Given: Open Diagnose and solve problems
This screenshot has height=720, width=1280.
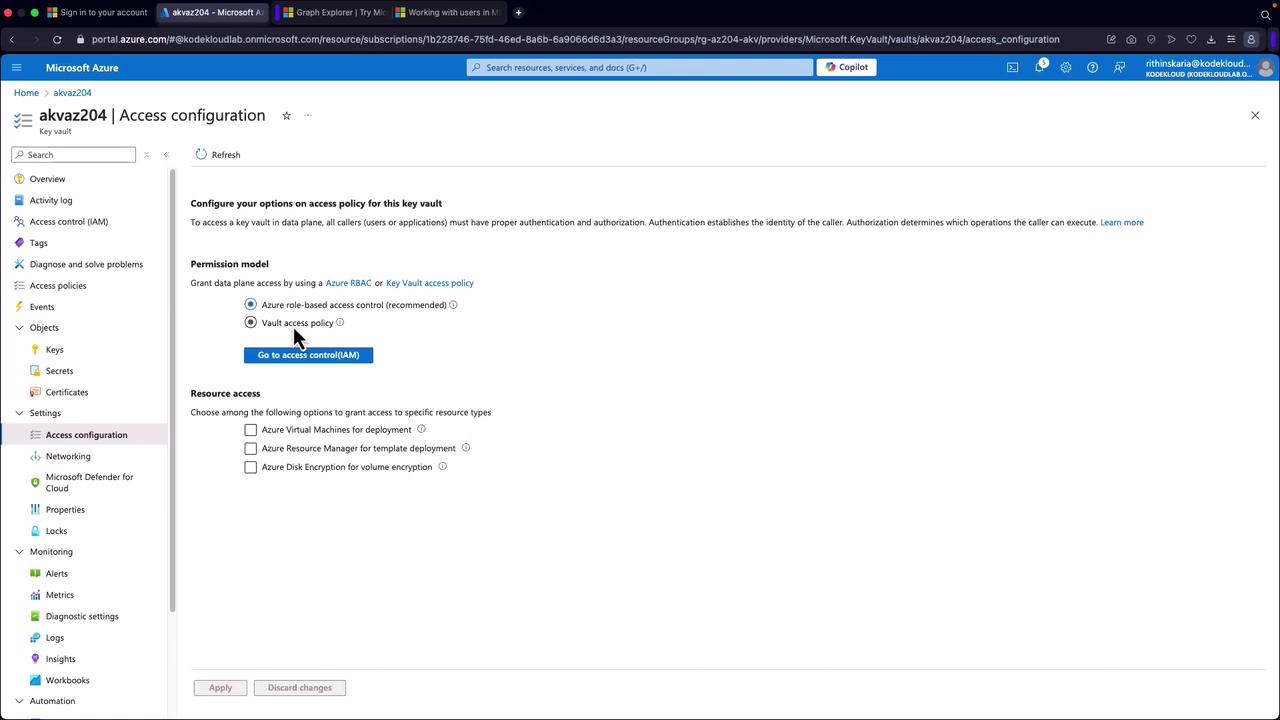Looking at the screenshot, I should tap(86, 264).
